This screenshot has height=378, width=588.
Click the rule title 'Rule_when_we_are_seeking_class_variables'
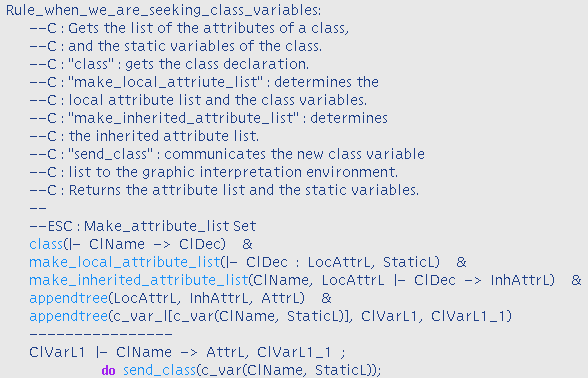pos(162,10)
